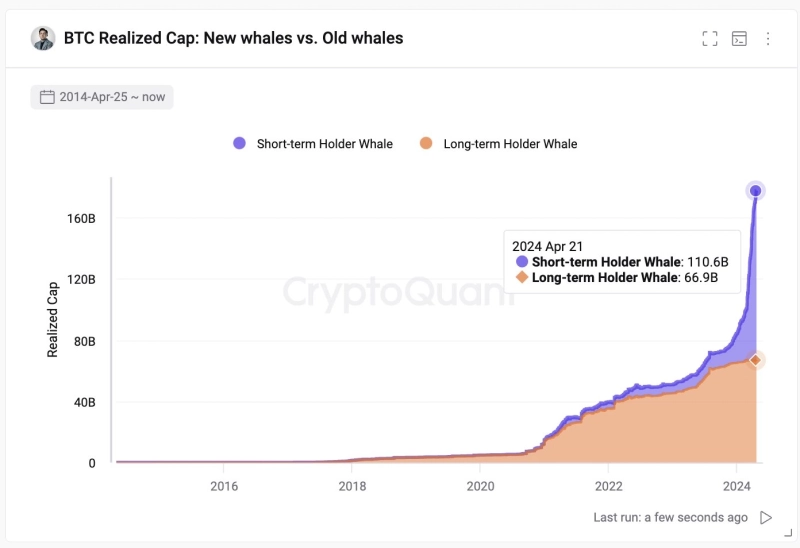Run the query with the play icon
Viewport: 800px width, 548px height.
pyautogui.click(x=766, y=517)
